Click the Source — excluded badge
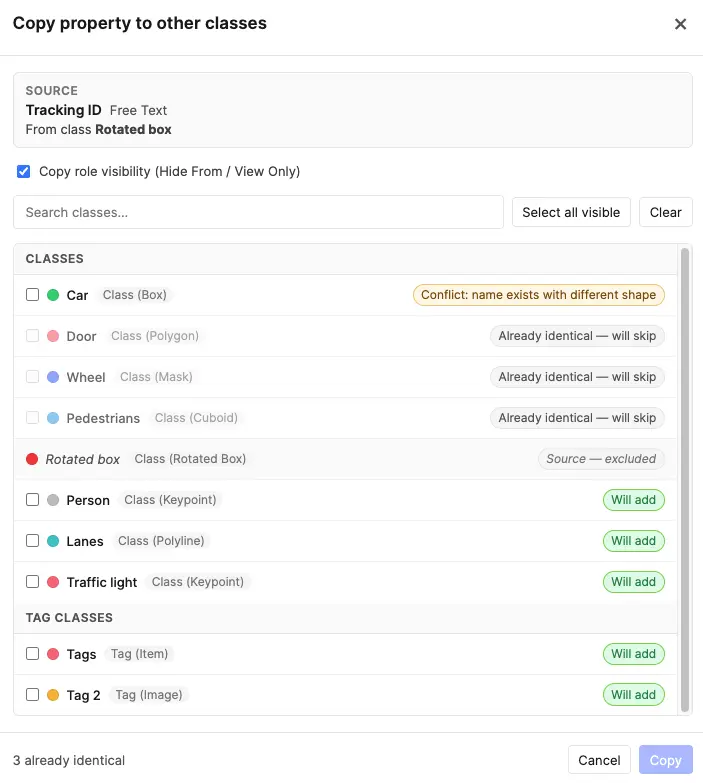Image resolution: width=703 pixels, height=783 pixels. click(601, 458)
